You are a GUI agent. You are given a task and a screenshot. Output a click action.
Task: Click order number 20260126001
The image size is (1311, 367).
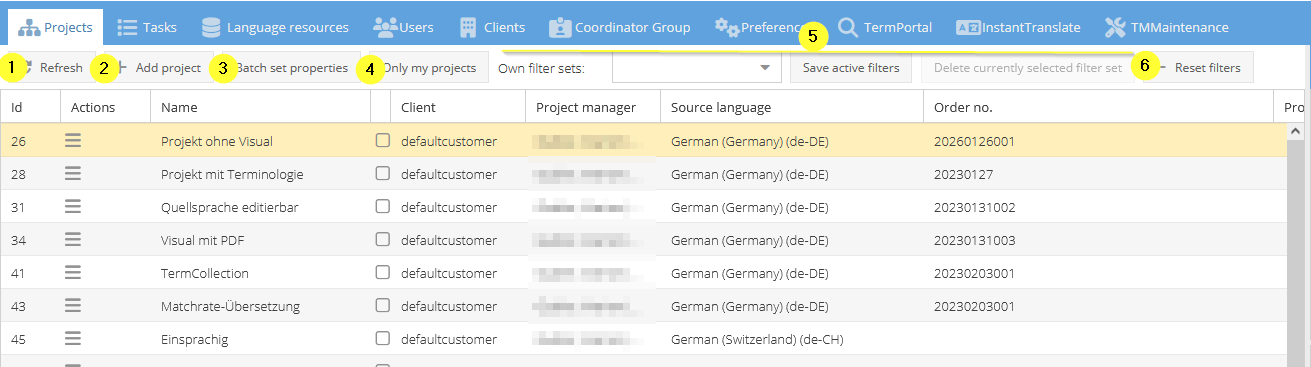click(x=974, y=141)
